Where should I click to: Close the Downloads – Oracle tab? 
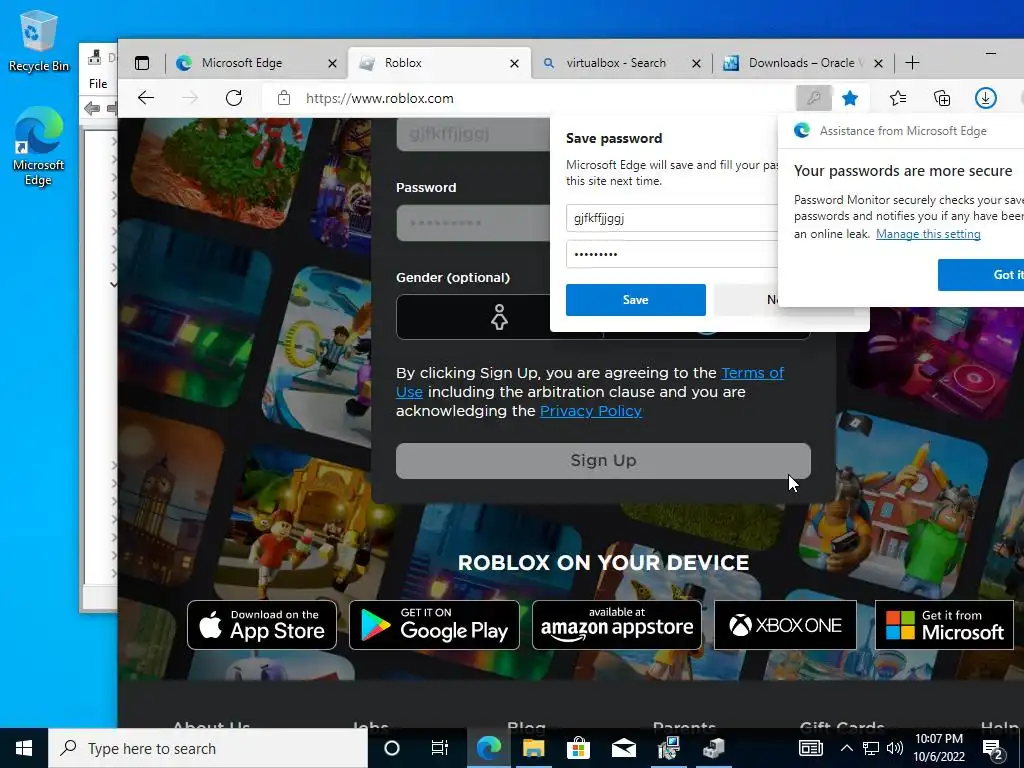point(878,63)
